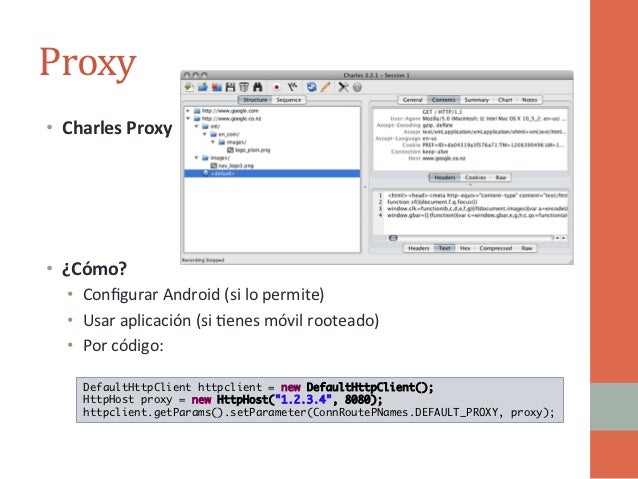638x479 pixels.
Task: Select the Raw tab in the response pane
Action: point(527,248)
